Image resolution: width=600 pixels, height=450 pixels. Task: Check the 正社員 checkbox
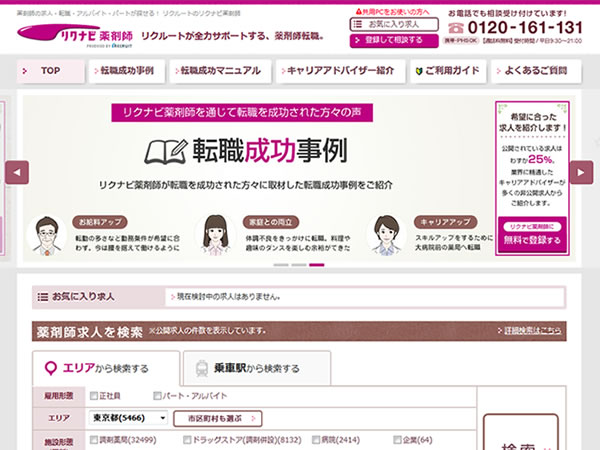pyautogui.click(x=94, y=396)
